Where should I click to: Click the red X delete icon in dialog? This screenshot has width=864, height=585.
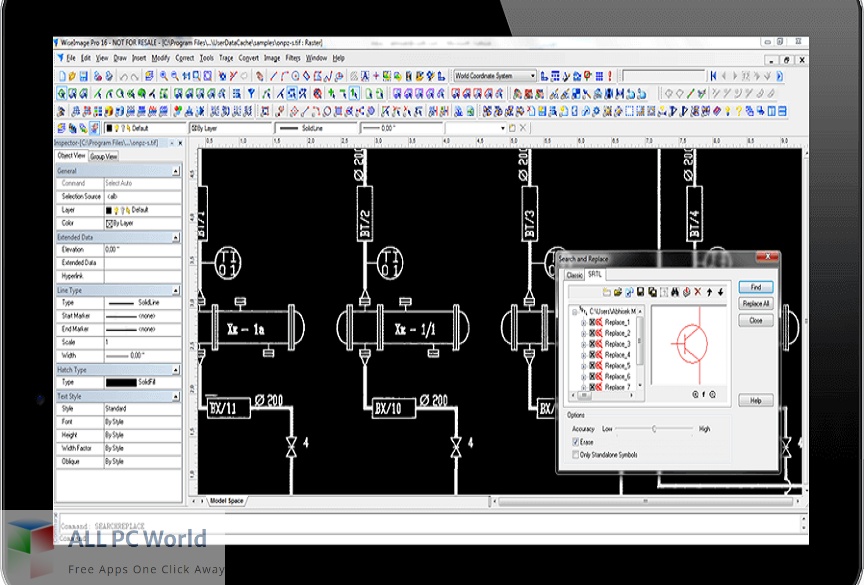click(698, 292)
